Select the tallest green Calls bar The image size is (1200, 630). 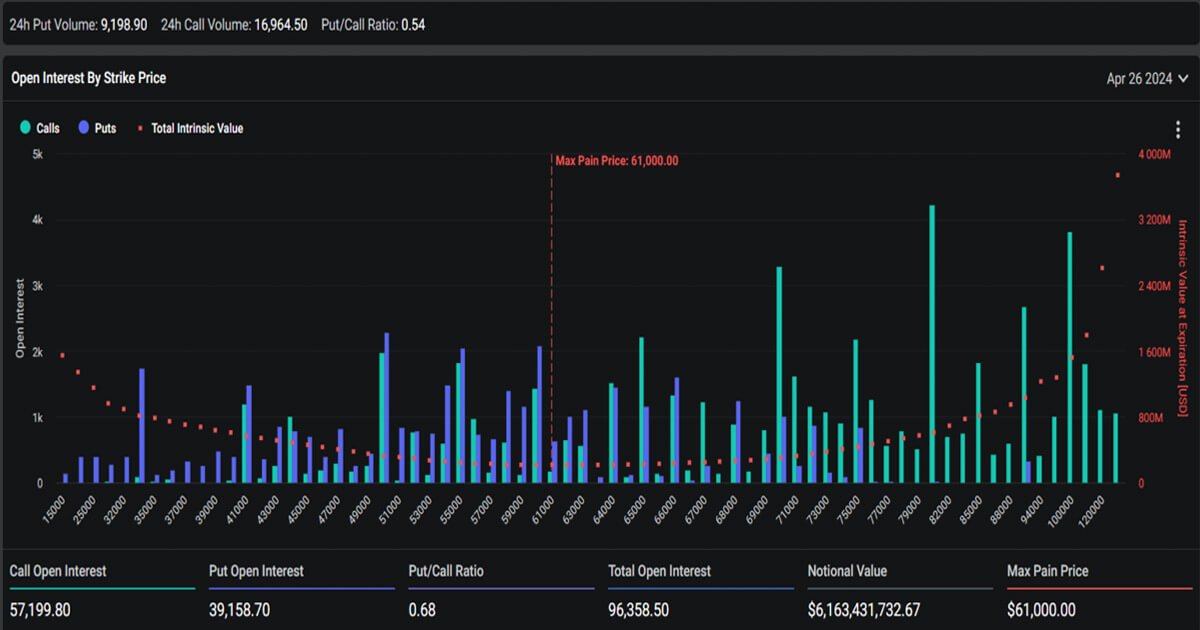tap(932, 345)
